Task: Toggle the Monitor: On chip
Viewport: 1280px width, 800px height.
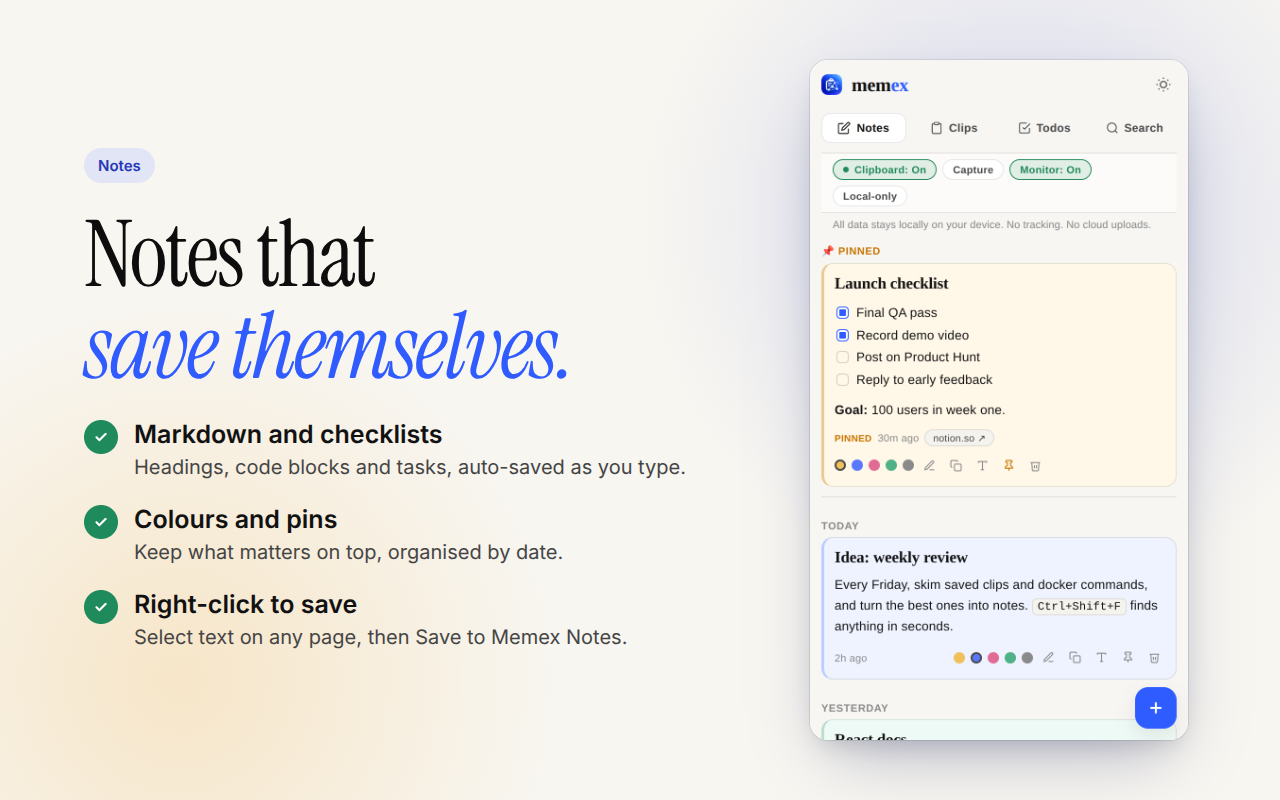Action: (x=1050, y=170)
